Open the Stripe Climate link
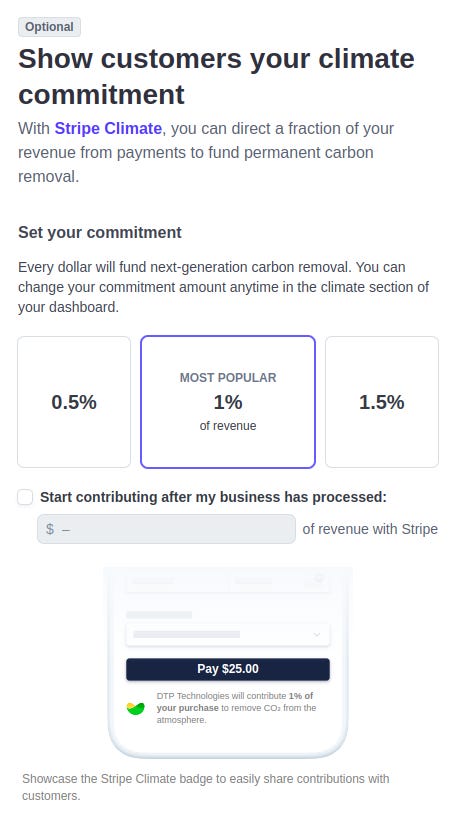This screenshot has height=822, width=456. pyautogui.click(x=108, y=128)
